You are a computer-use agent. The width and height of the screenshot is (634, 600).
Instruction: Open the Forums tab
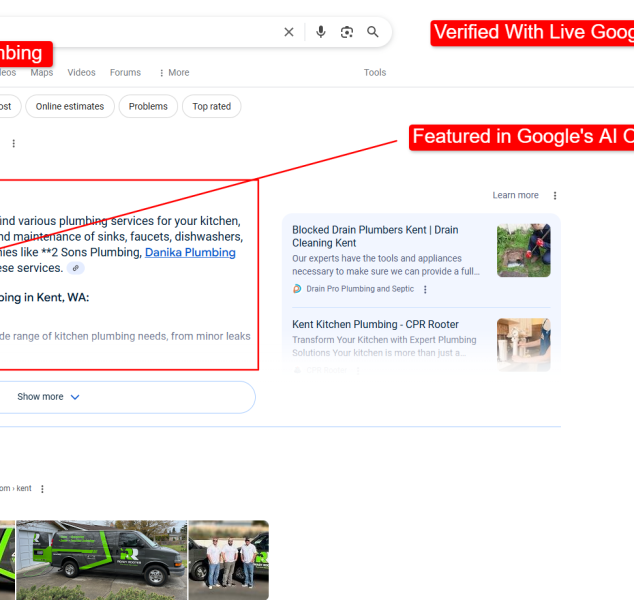coord(125,72)
